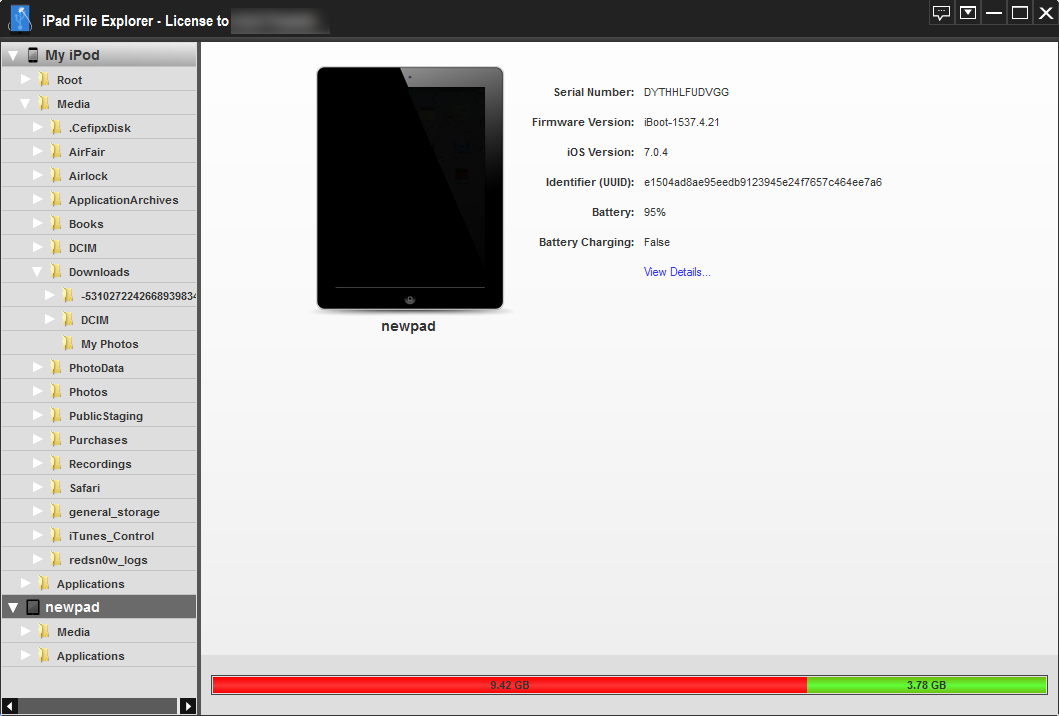The image size is (1059, 716).
Task: Collapse the Downloads folder
Action: [x=38, y=272]
